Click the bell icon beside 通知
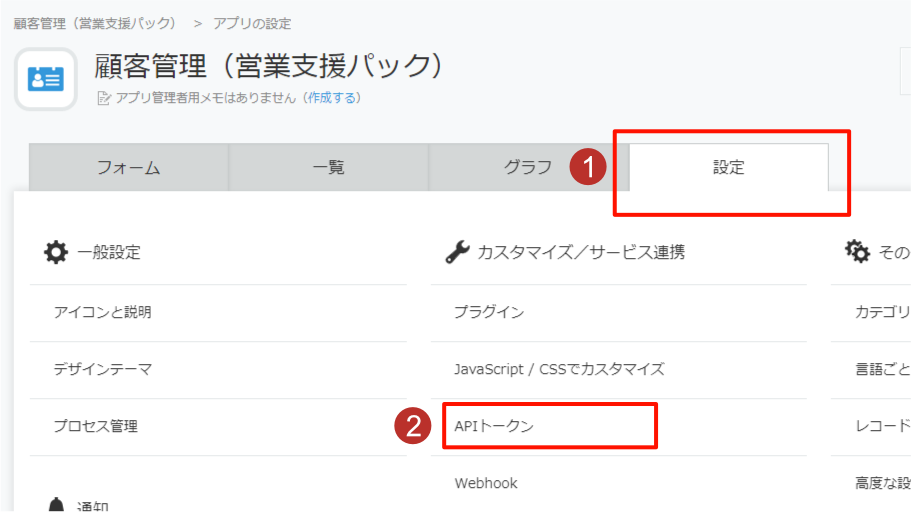Screen dimensions: 911x512 coord(56,506)
